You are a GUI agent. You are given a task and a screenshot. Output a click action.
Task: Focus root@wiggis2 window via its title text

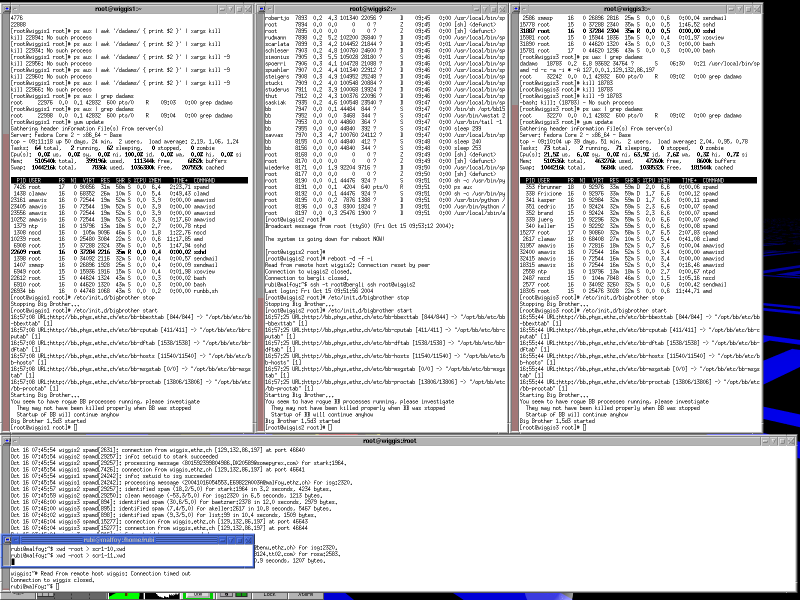point(373,9)
